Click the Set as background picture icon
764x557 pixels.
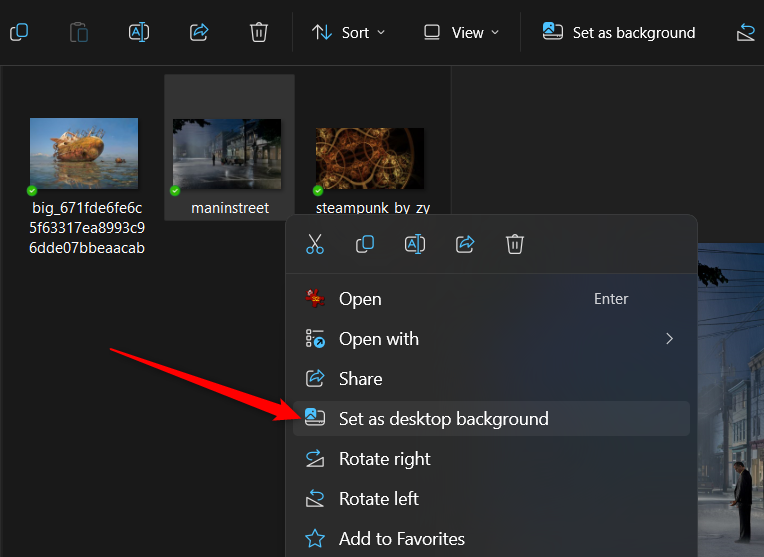pos(553,32)
